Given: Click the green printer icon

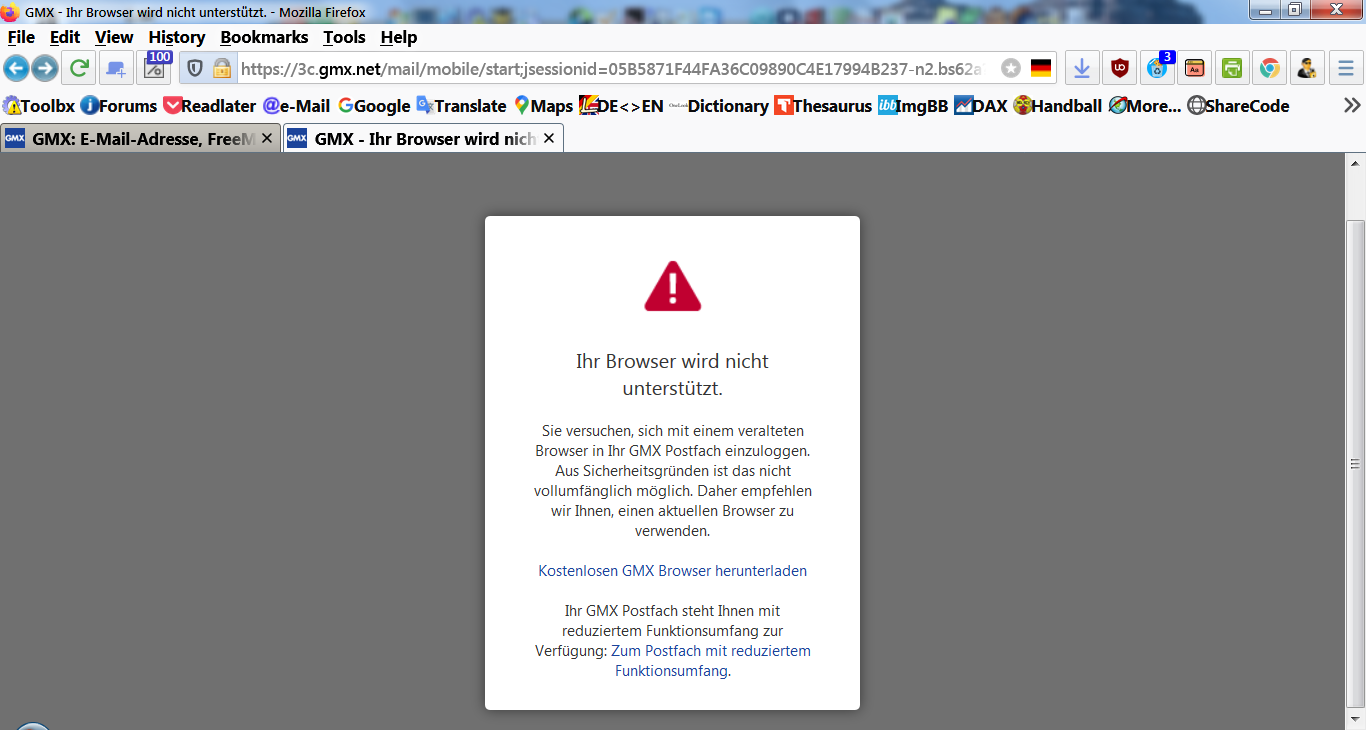Looking at the screenshot, I should (x=1232, y=68).
